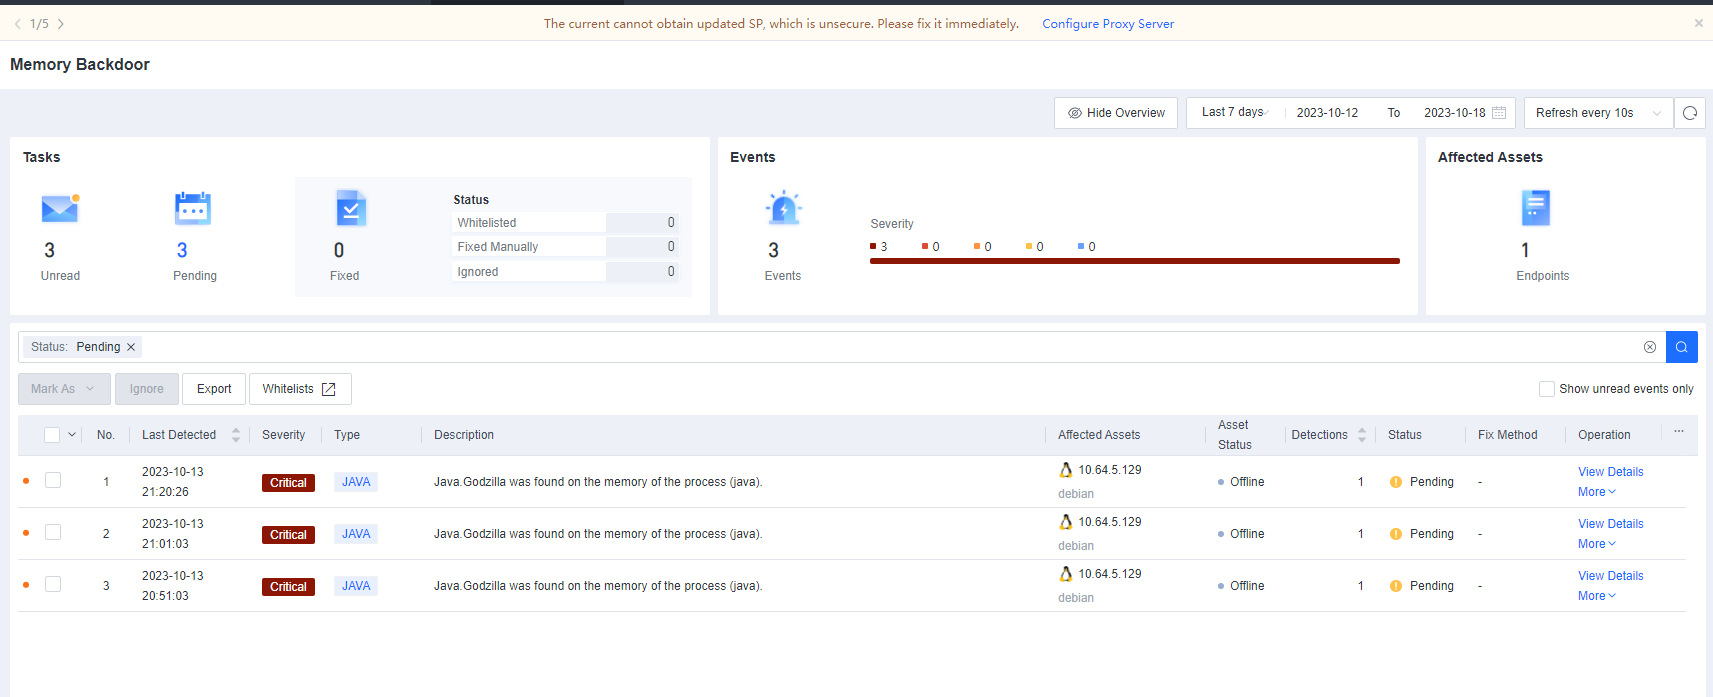Screen dimensions: 1713x697
Task: Click the Fixed tasks checkmark icon
Action: click(x=351, y=208)
